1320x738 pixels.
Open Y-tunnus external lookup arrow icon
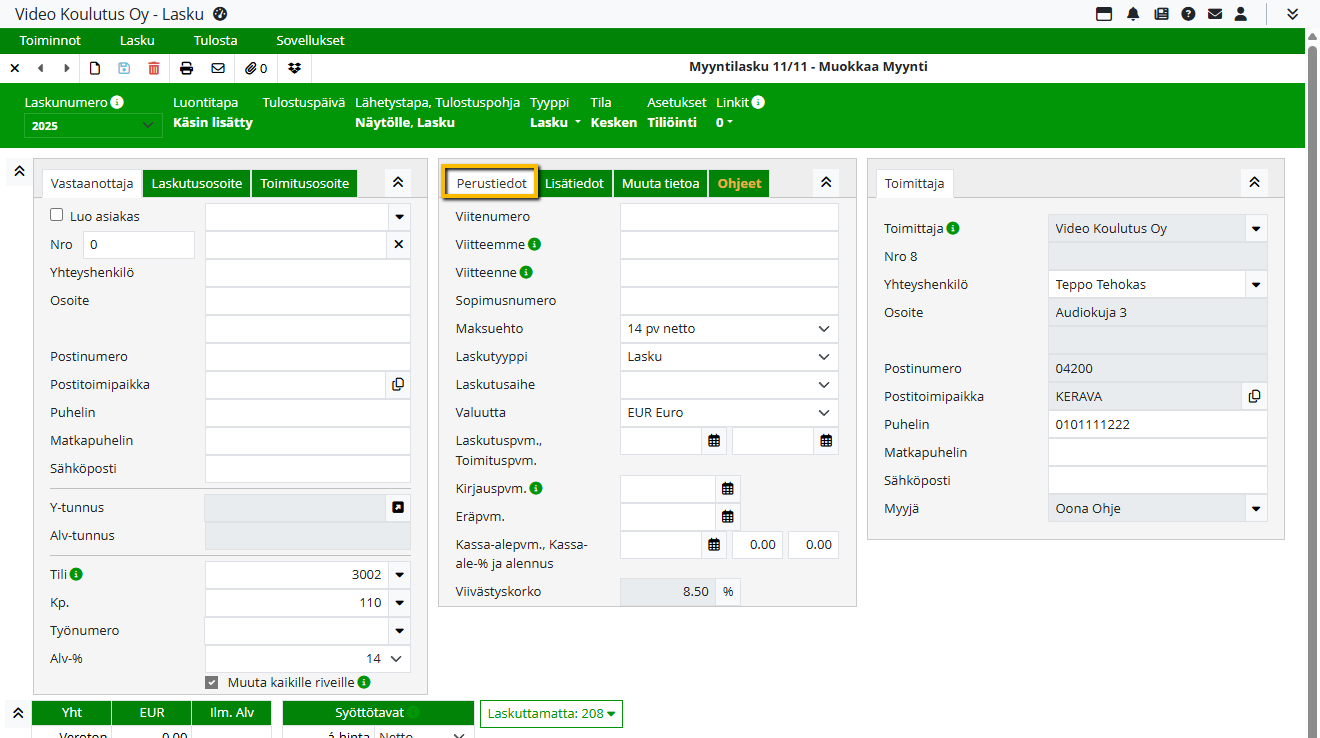398,508
